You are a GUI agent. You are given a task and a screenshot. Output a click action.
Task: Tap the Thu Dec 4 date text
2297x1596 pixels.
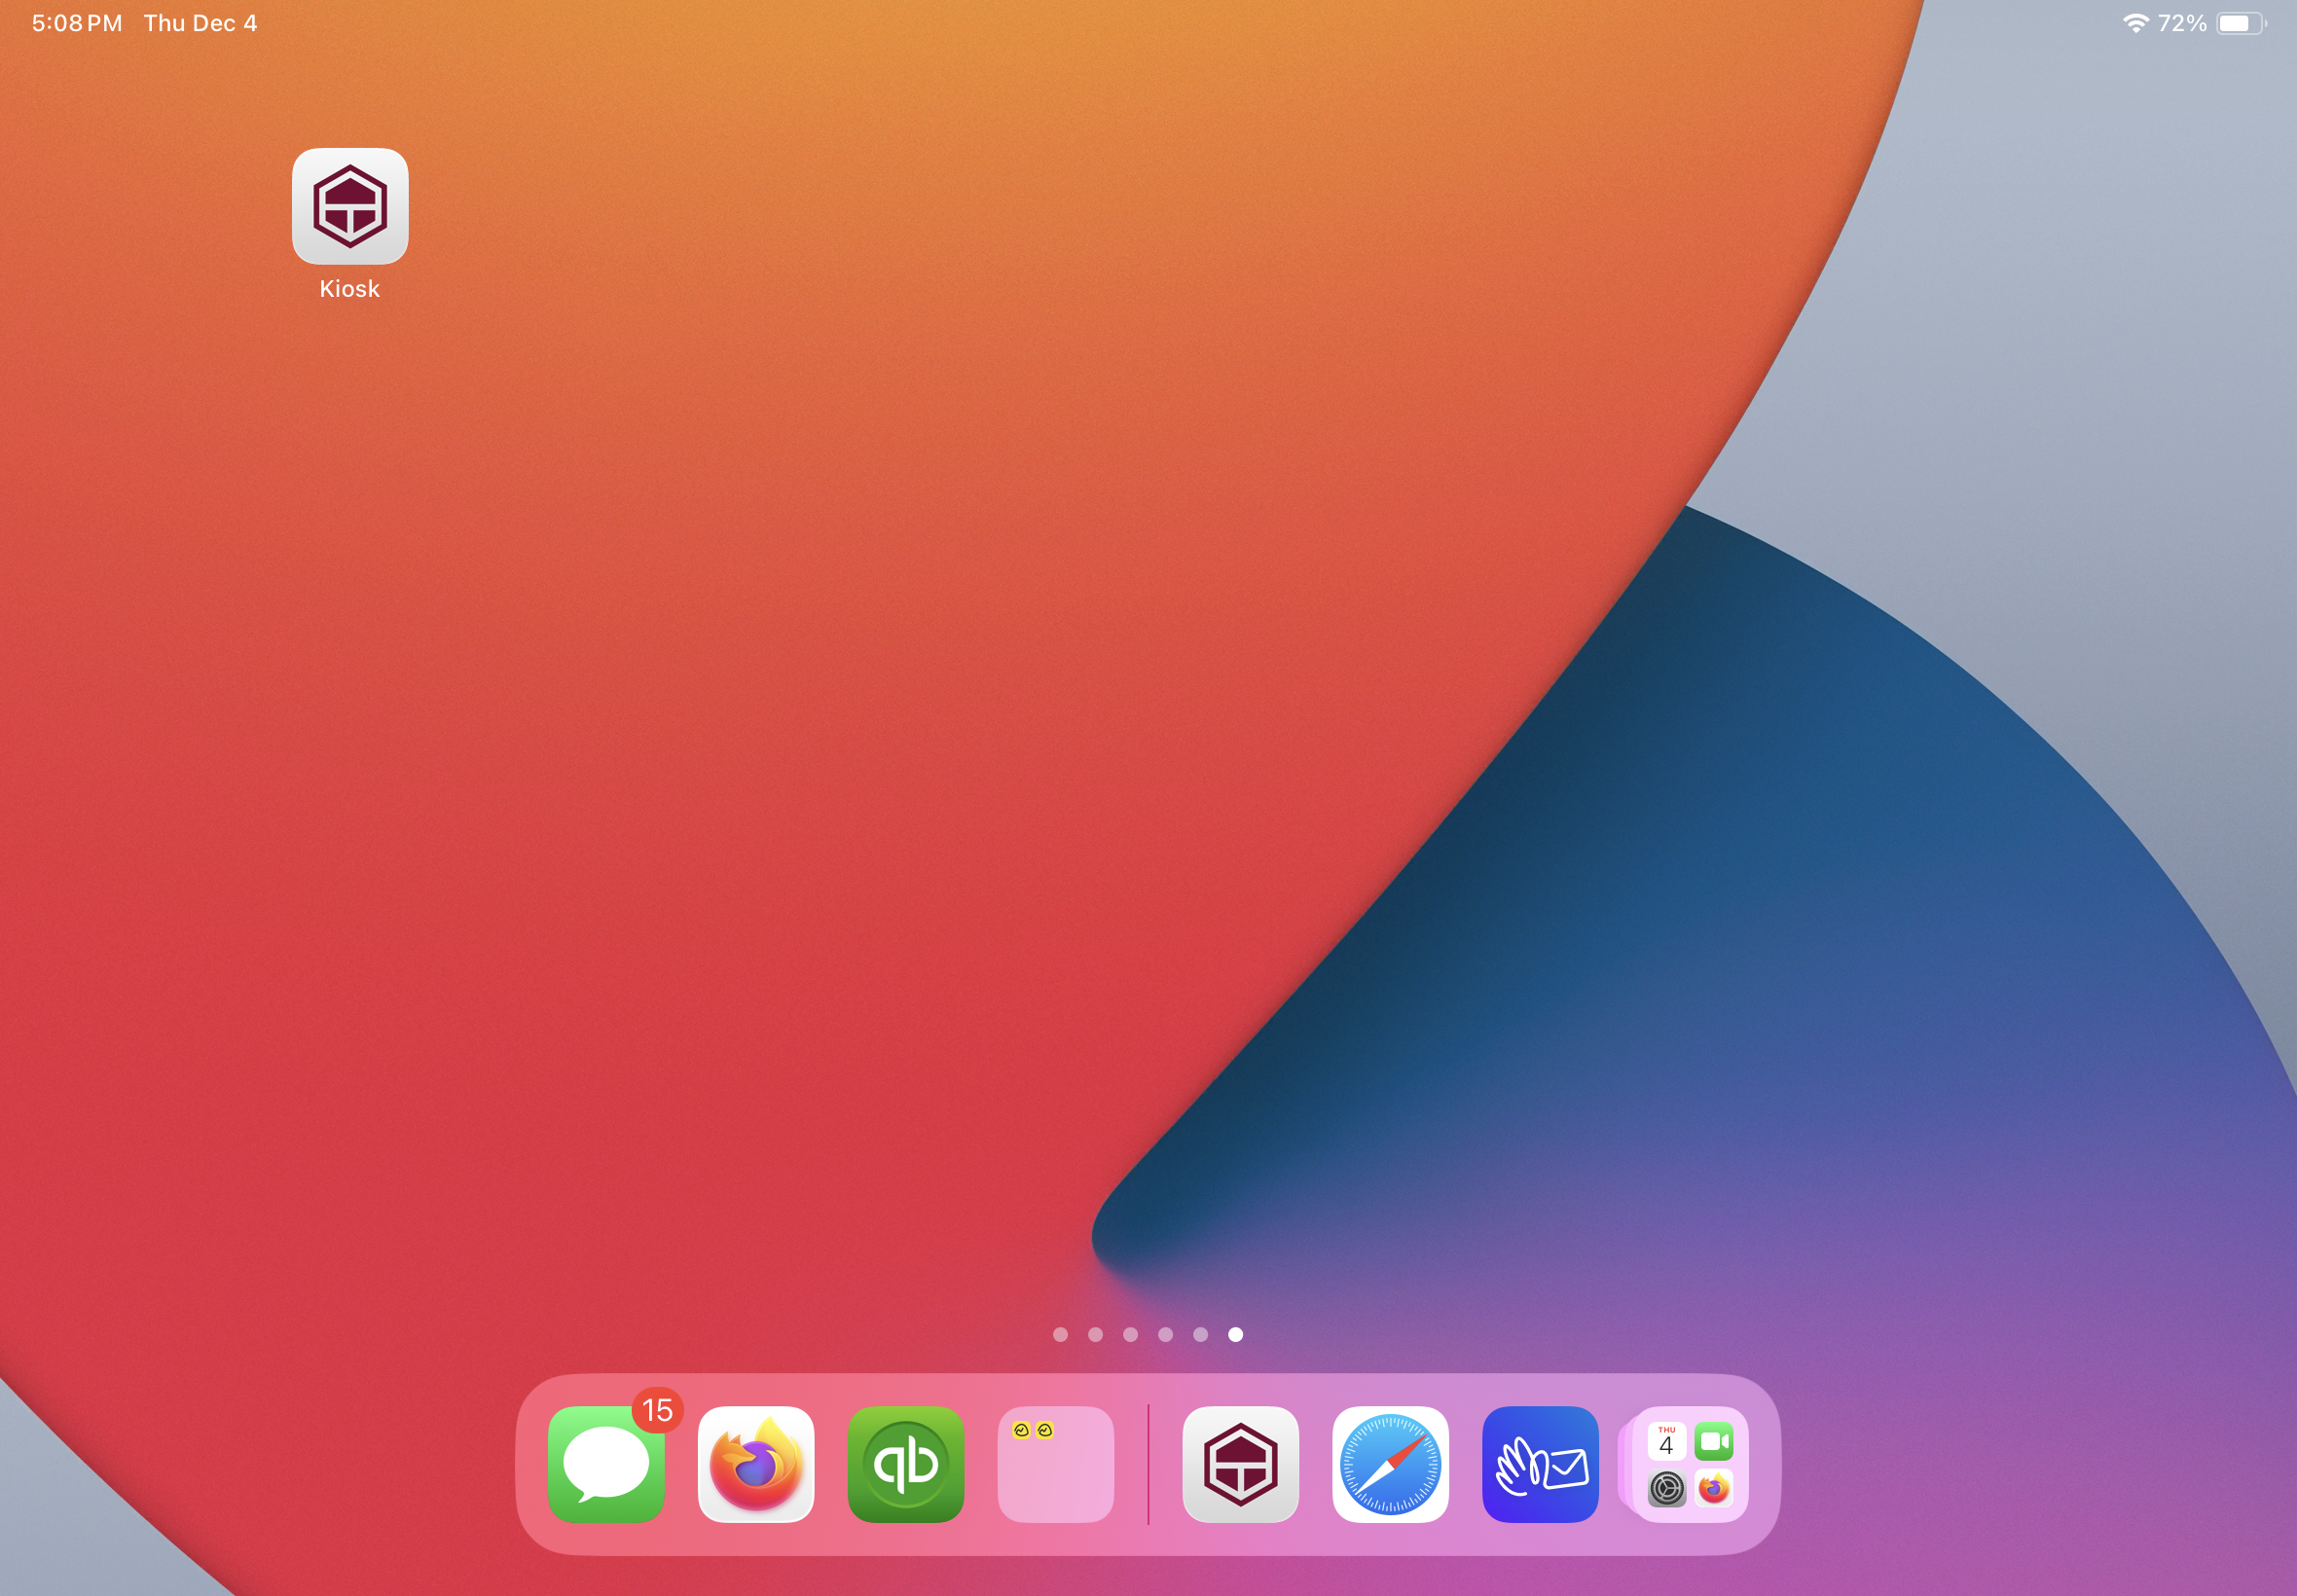click(x=200, y=23)
